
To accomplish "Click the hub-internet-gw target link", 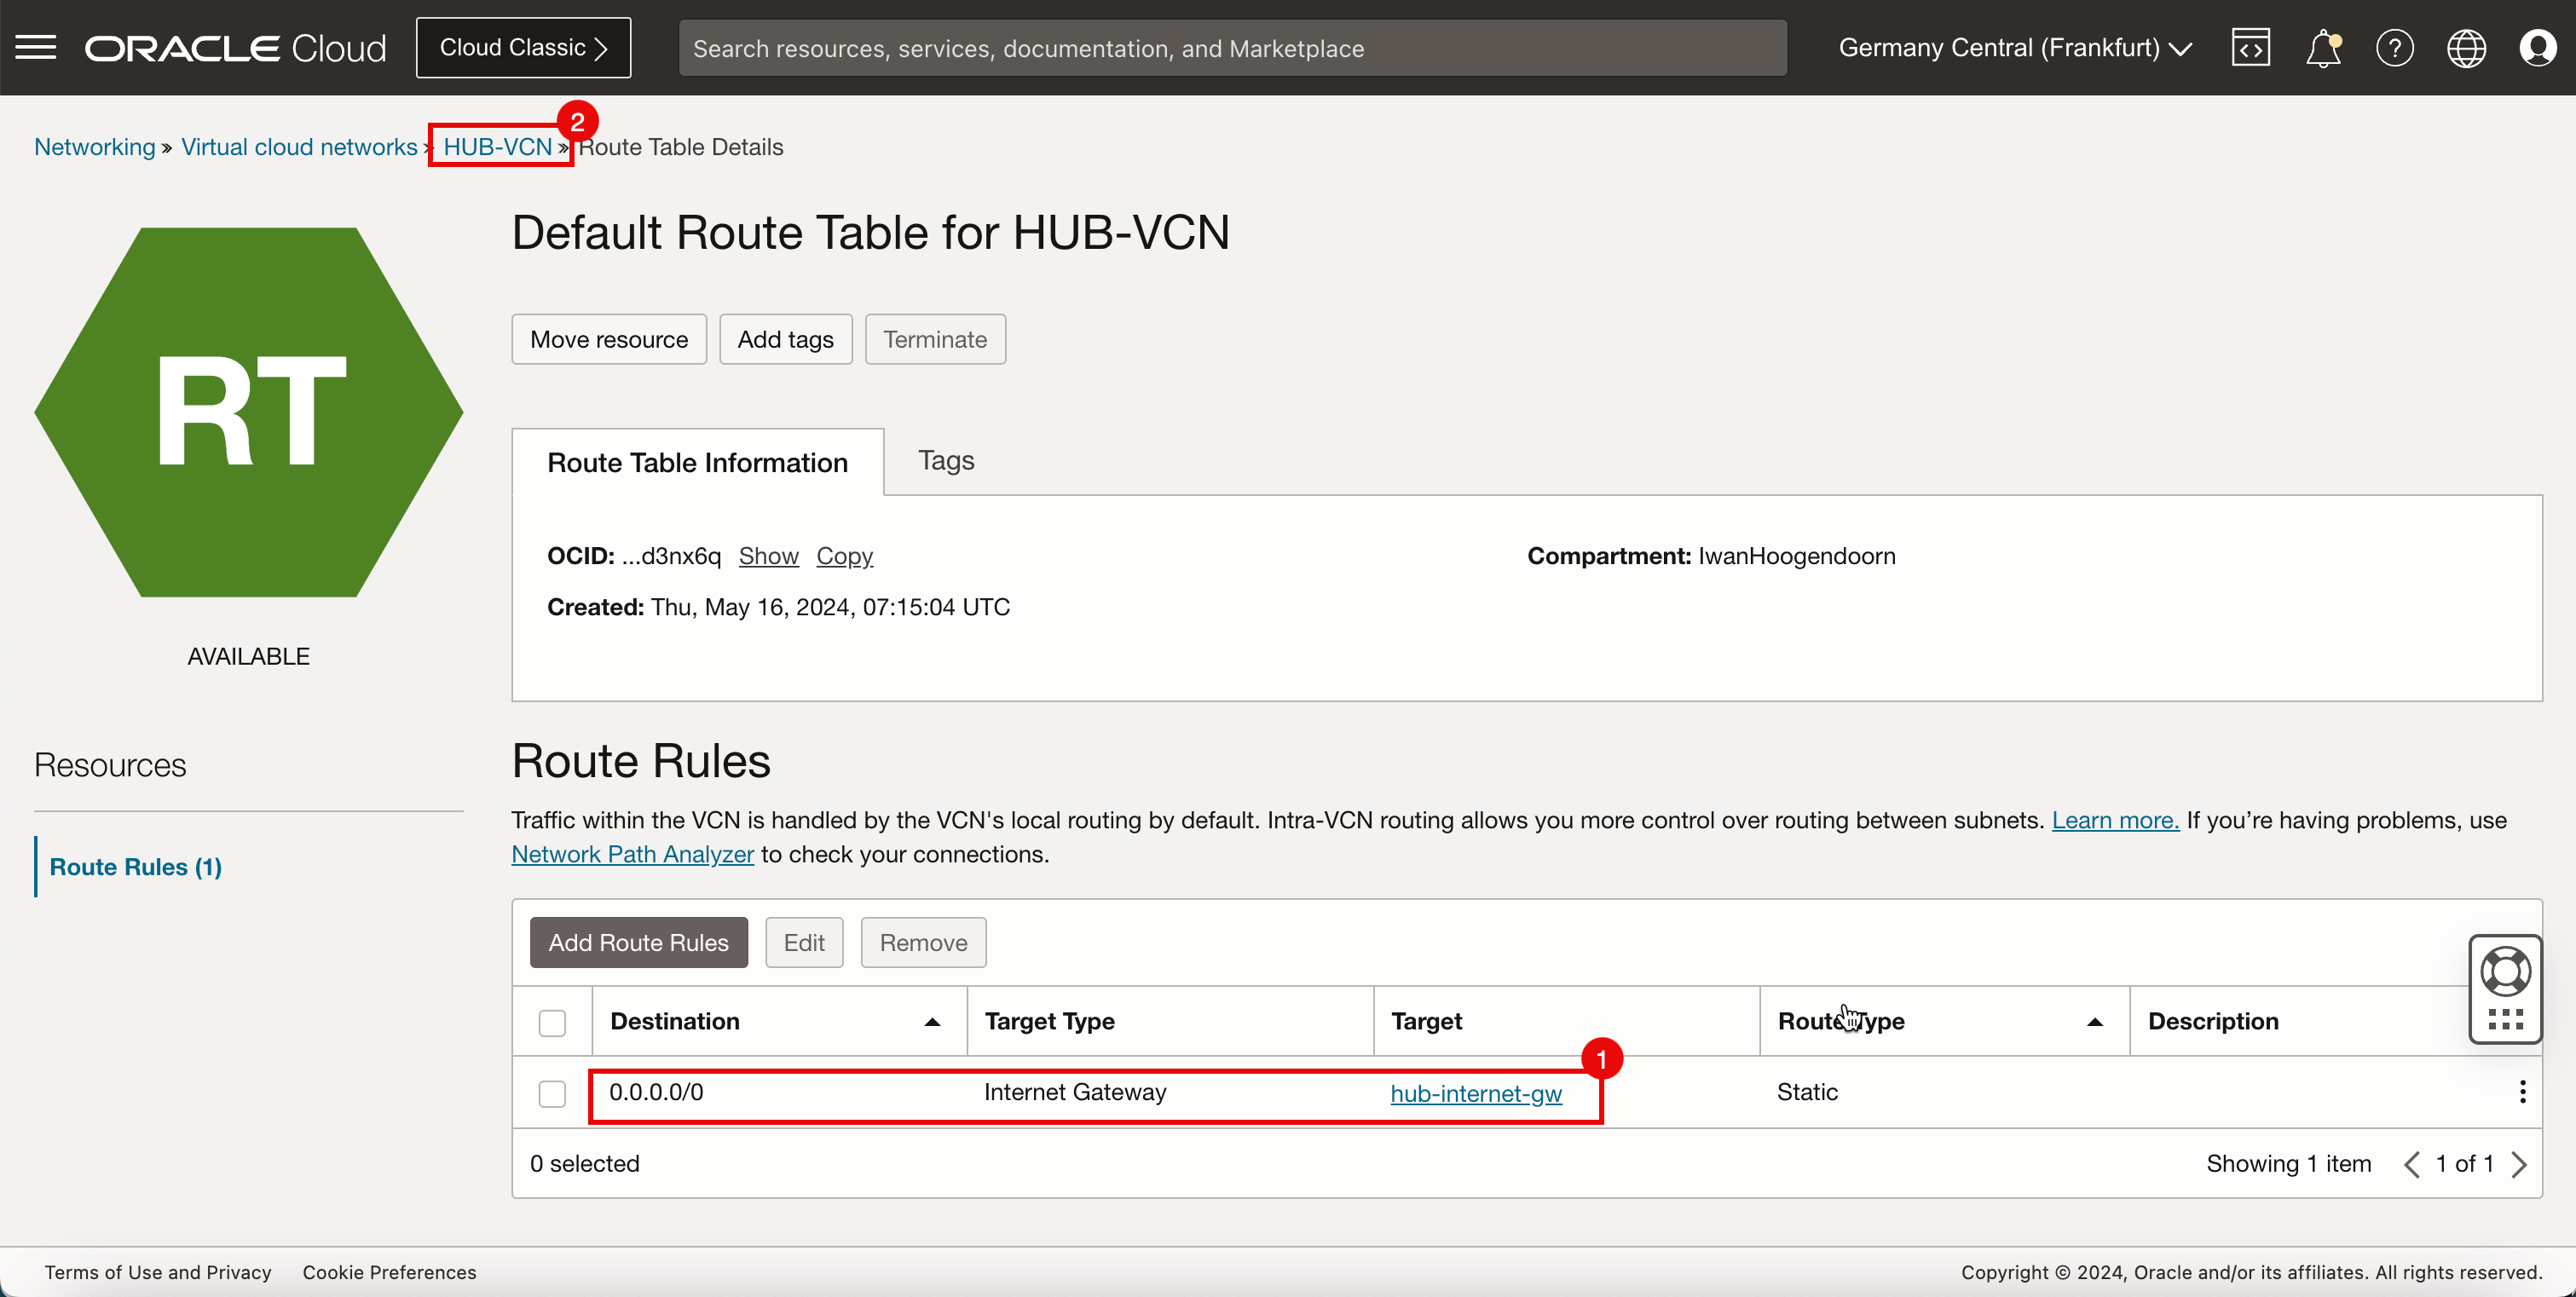I will pos(1476,1092).
